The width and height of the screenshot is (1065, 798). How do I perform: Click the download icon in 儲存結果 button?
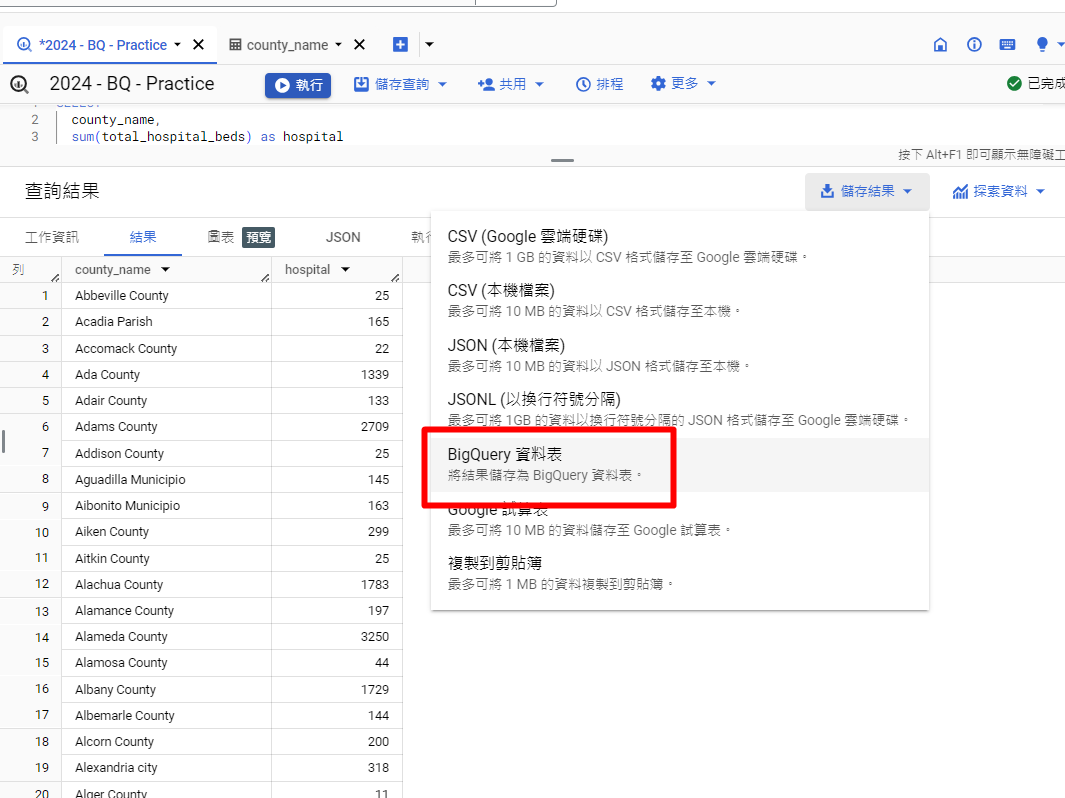point(827,191)
